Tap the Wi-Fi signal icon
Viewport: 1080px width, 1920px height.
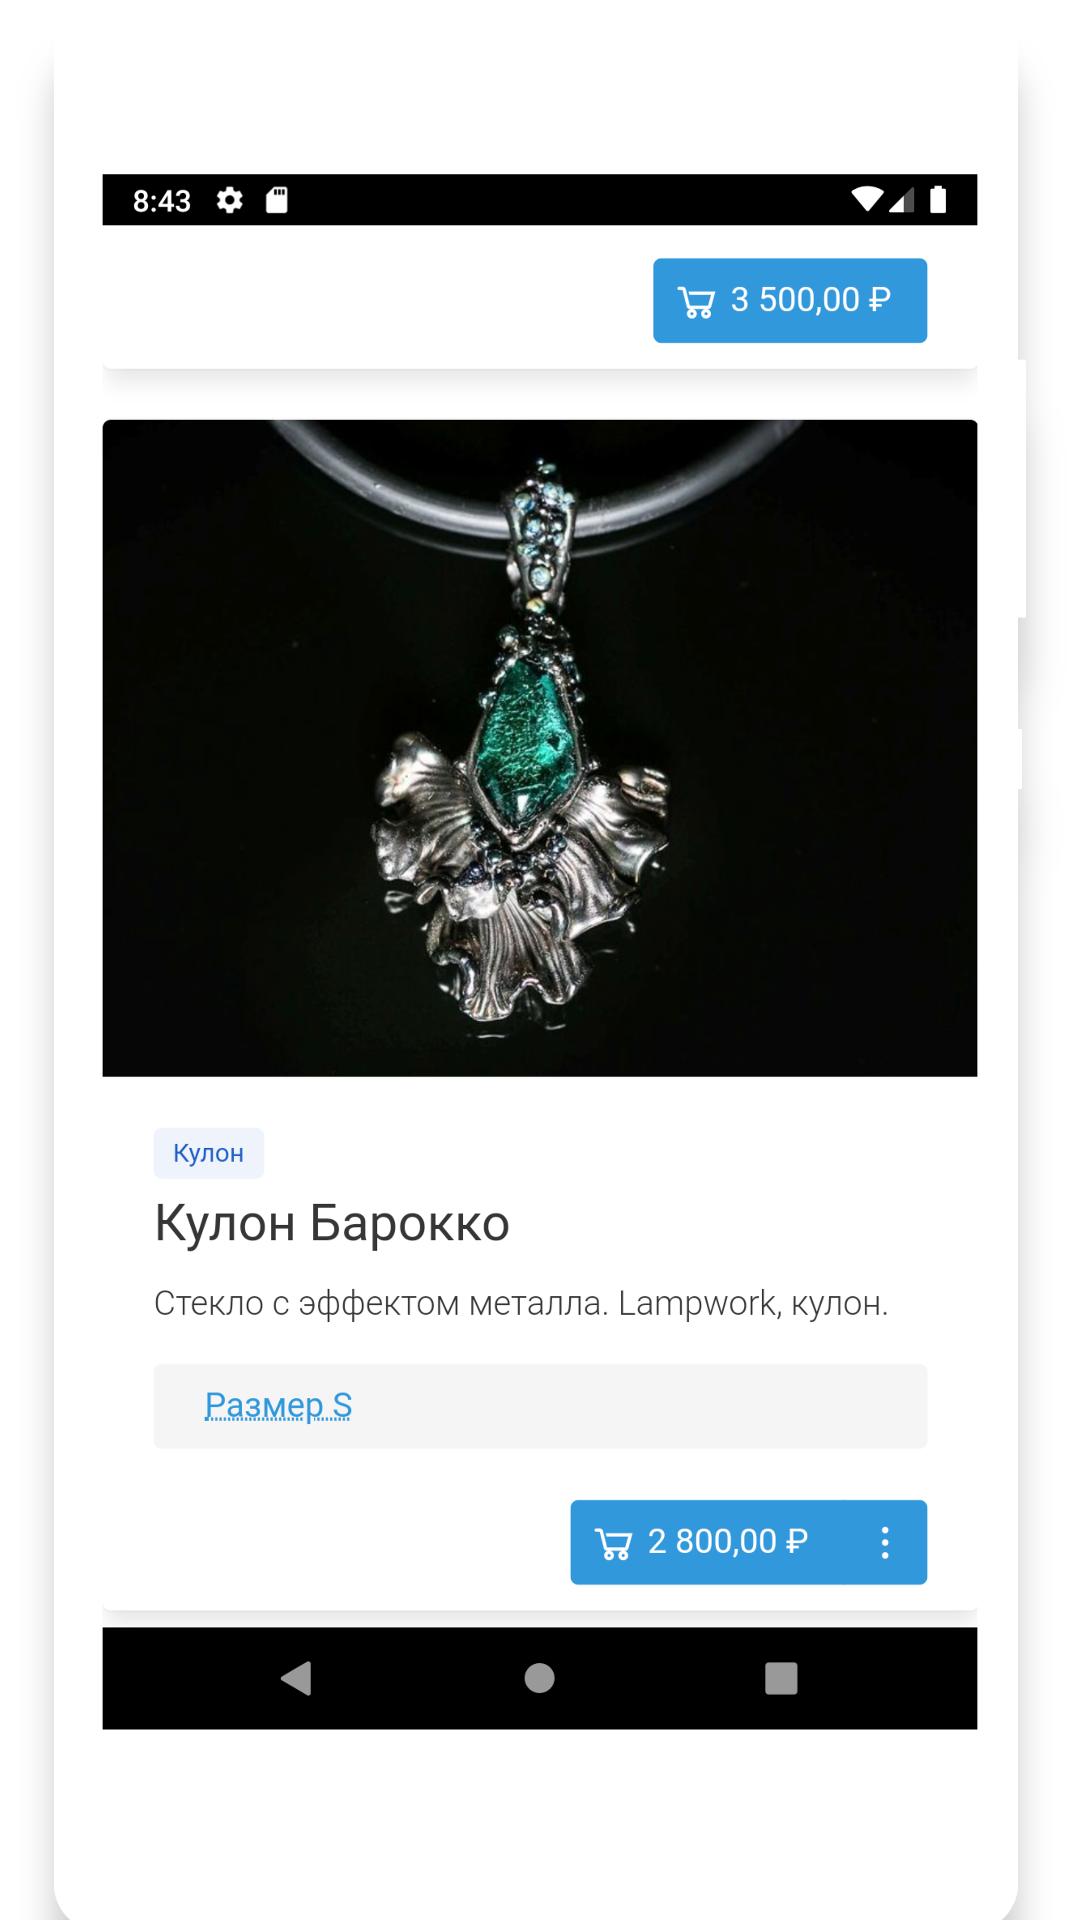[867, 199]
